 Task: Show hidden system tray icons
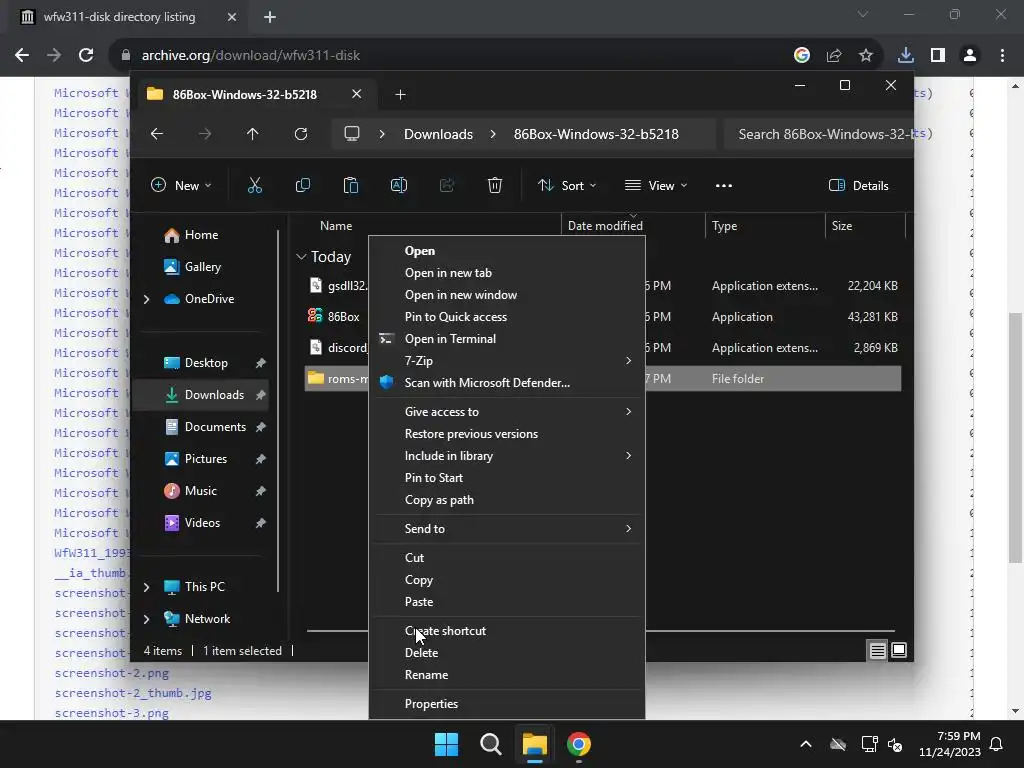pyautogui.click(x=806, y=744)
